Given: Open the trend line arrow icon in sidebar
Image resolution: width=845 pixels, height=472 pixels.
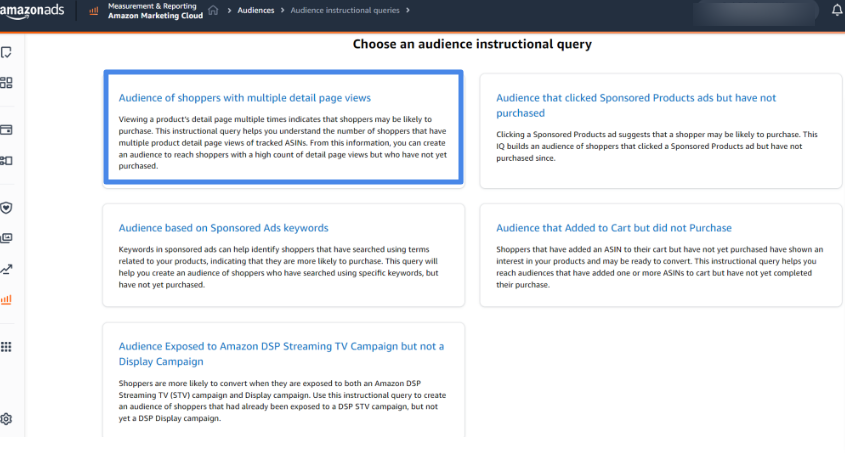Looking at the screenshot, I should [6, 269].
